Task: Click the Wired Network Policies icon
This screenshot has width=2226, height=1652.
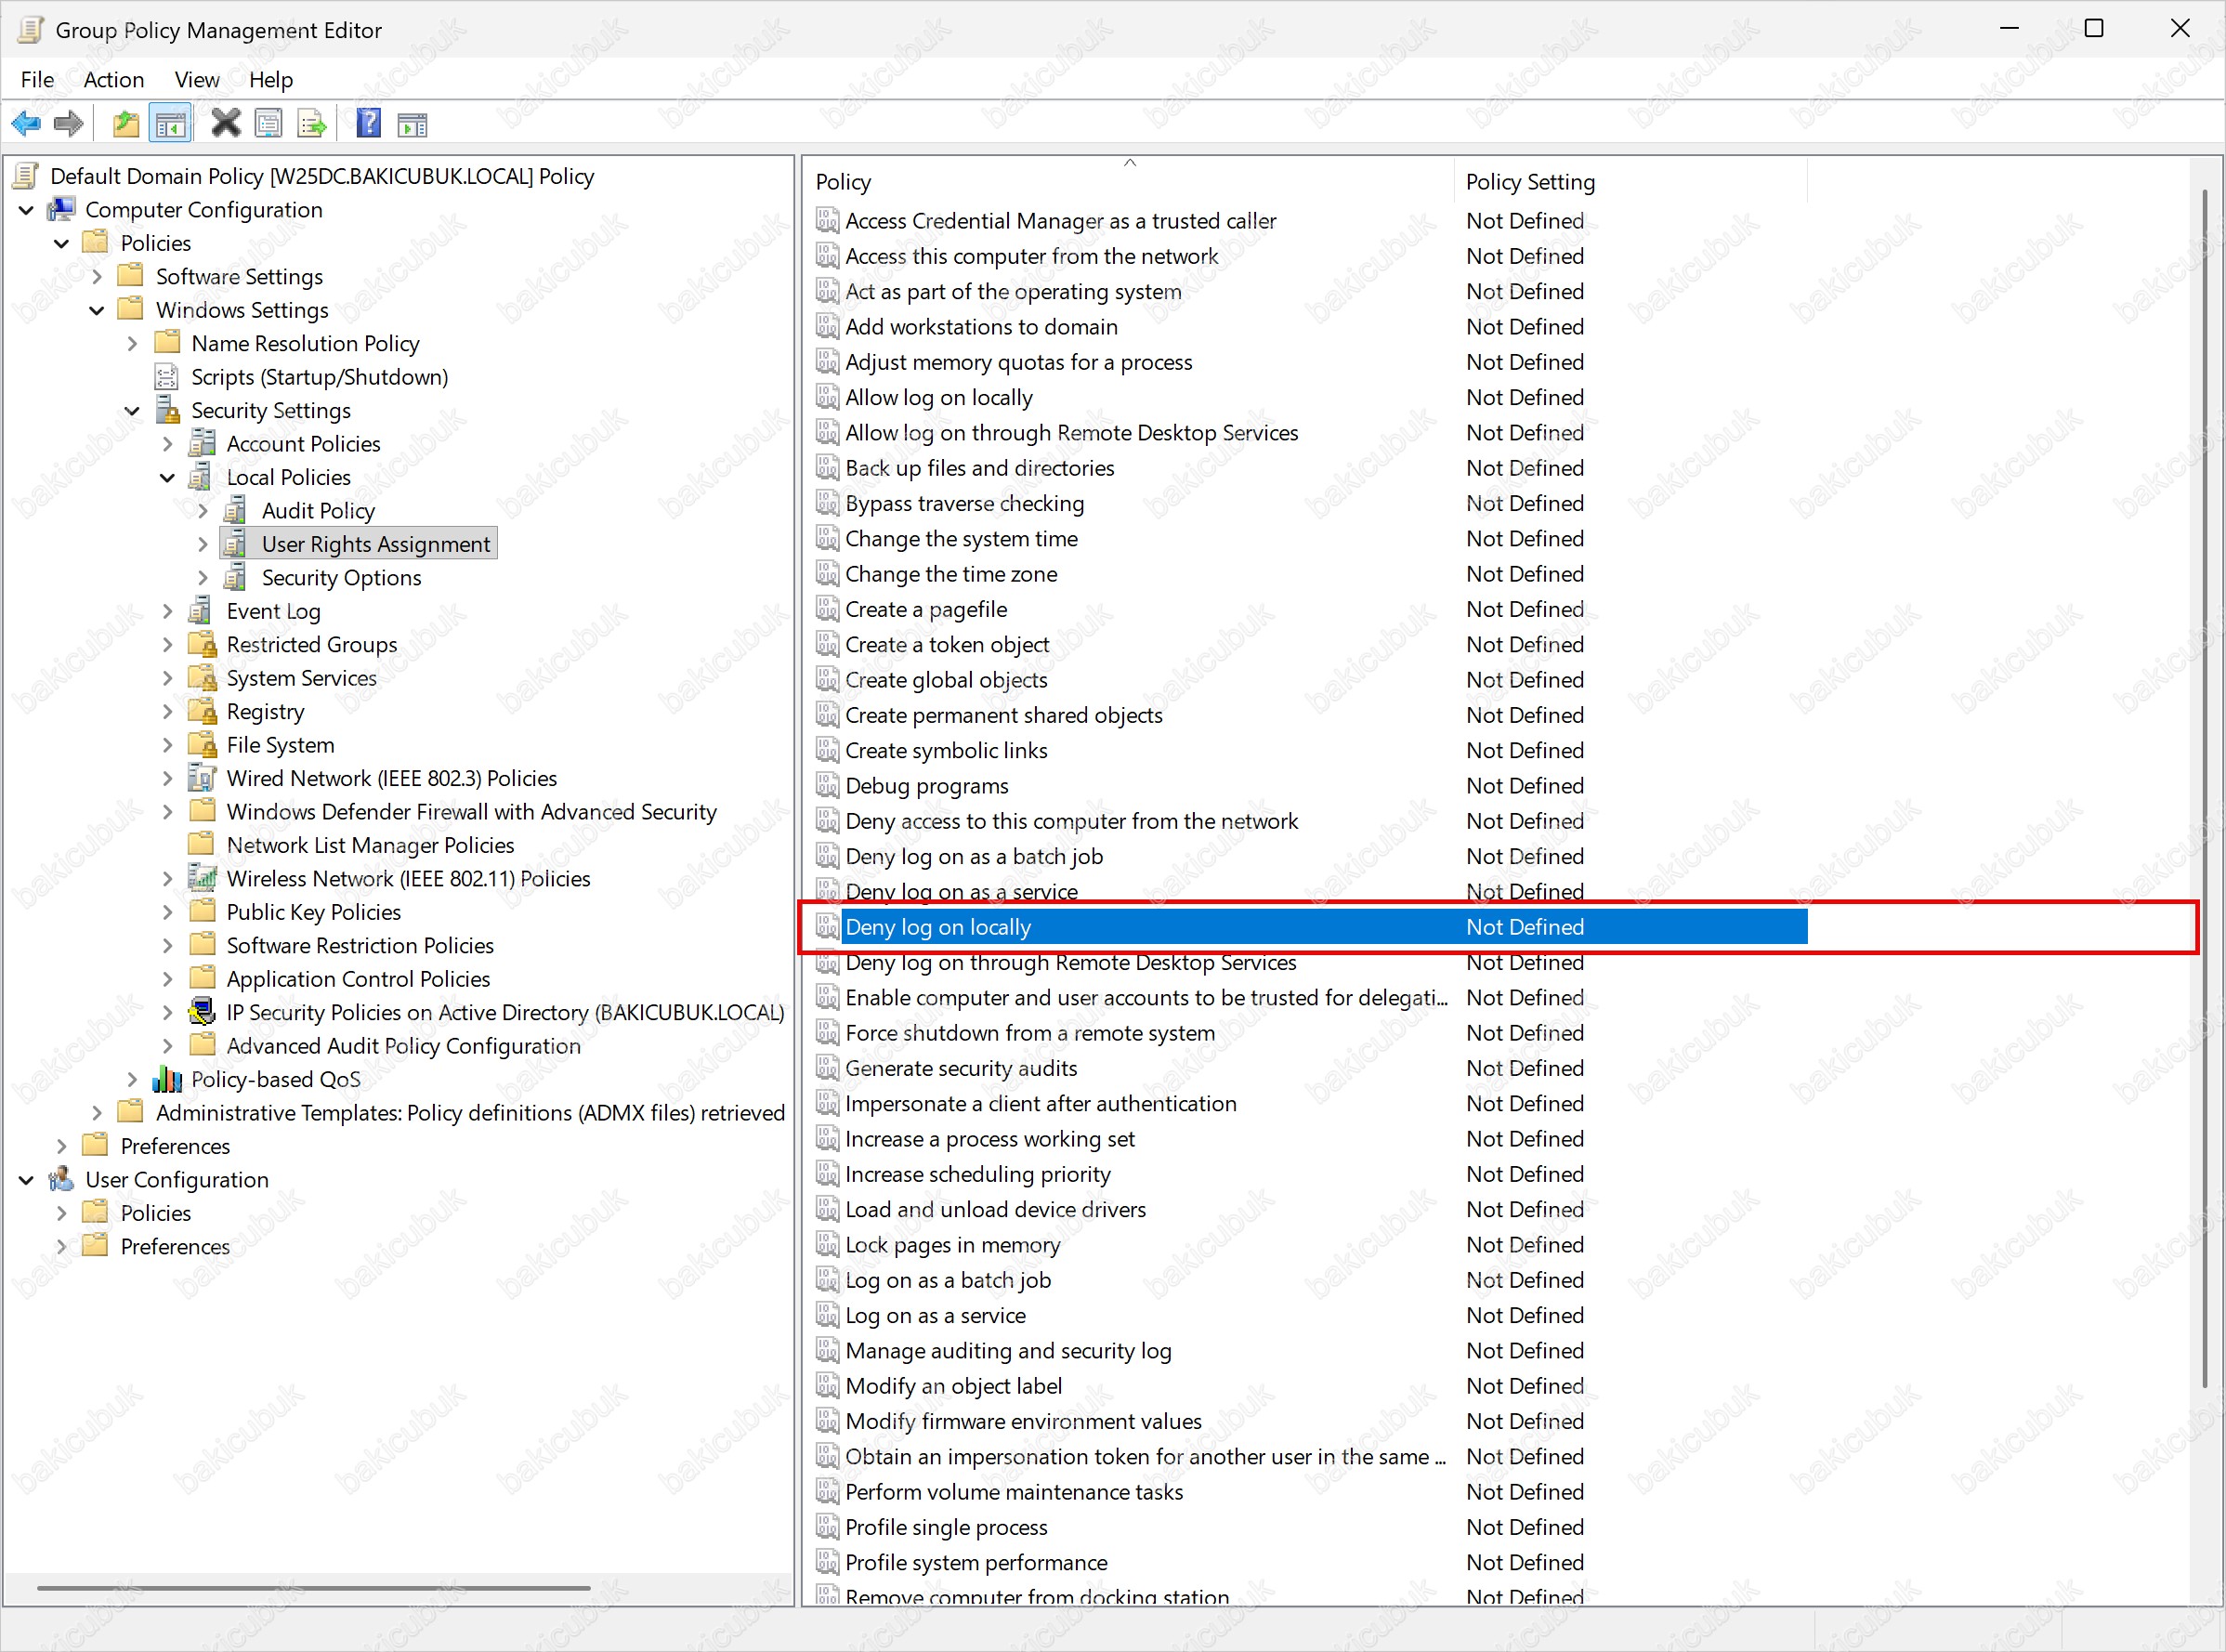Action: tap(202, 778)
